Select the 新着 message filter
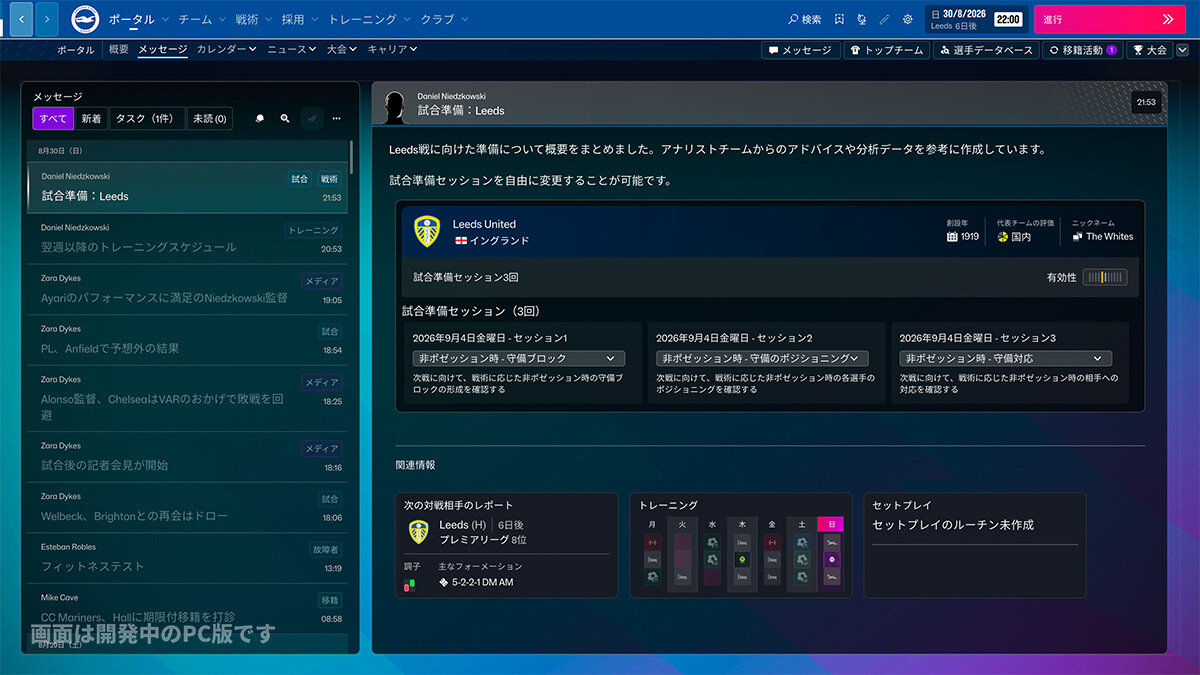 (x=91, y=118)
